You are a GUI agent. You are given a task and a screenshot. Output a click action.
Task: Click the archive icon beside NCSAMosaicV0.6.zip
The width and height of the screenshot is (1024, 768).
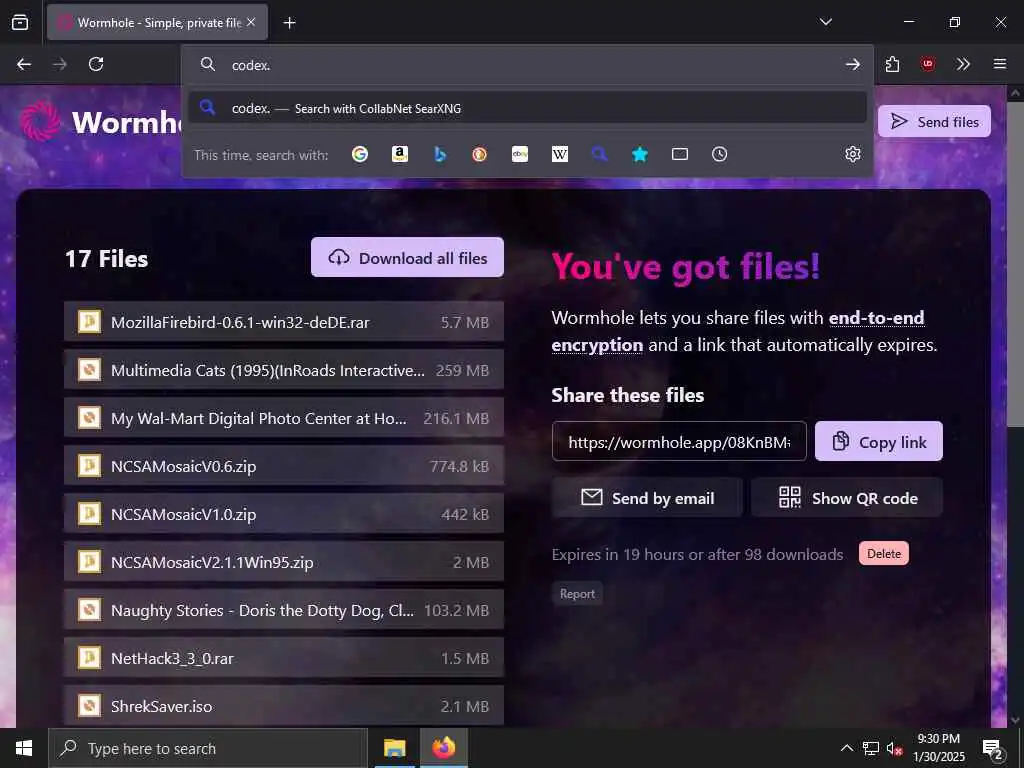[89, 466]
